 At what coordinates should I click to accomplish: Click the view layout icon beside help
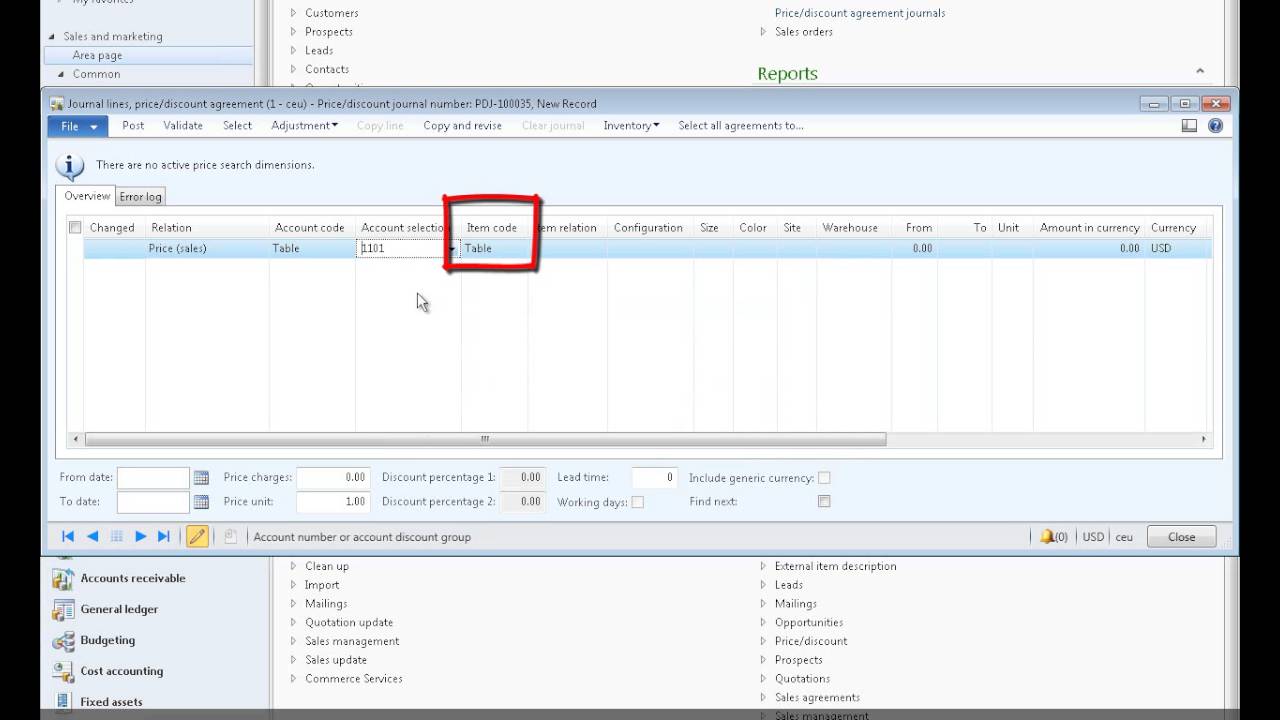[1189, 126]
